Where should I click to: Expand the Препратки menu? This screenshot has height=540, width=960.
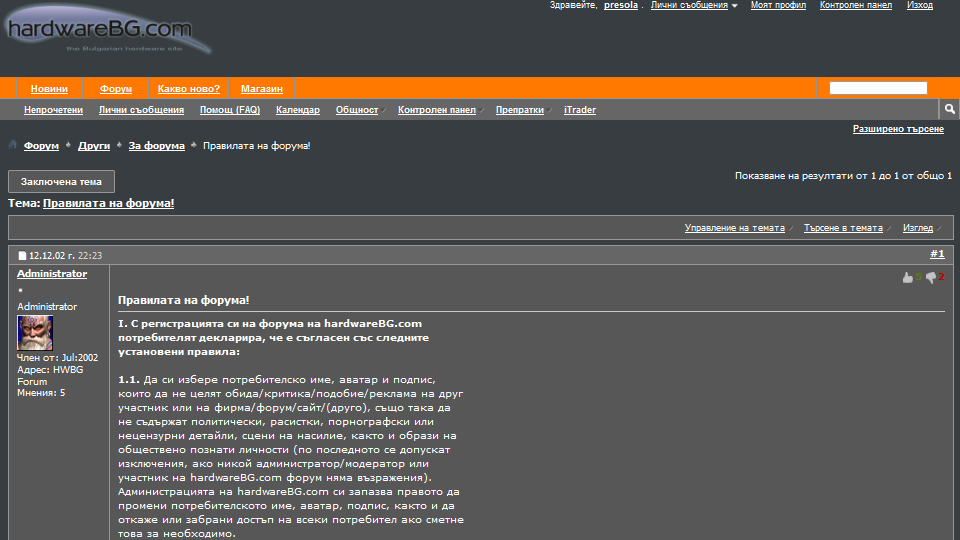tap(523, 110)
